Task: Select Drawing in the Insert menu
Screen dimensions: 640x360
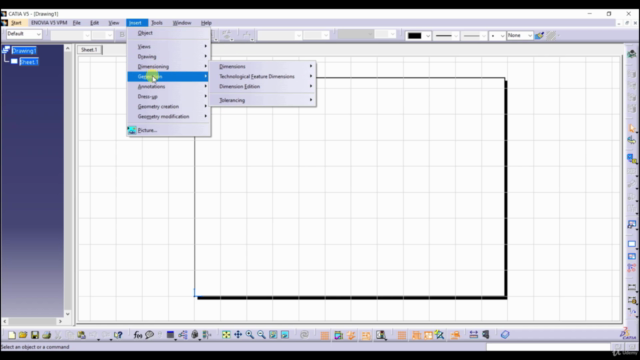Action: pyautogui.click(x=169, y=56)
